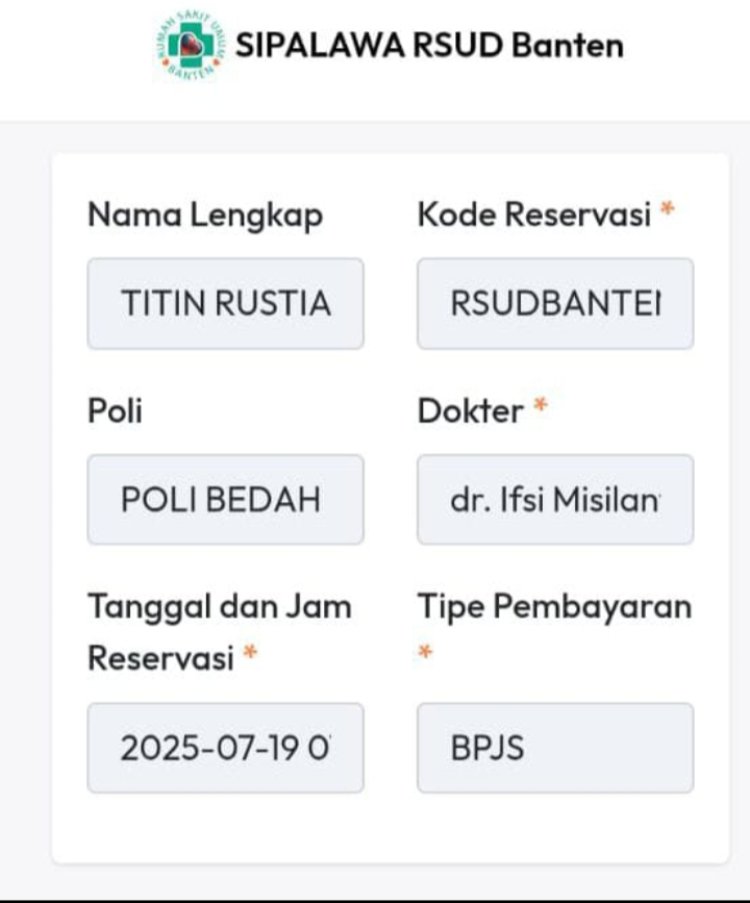The height and width of the screenshot is (903, 750).
Task: Click the Dokter label text
Action: (470, 410)
